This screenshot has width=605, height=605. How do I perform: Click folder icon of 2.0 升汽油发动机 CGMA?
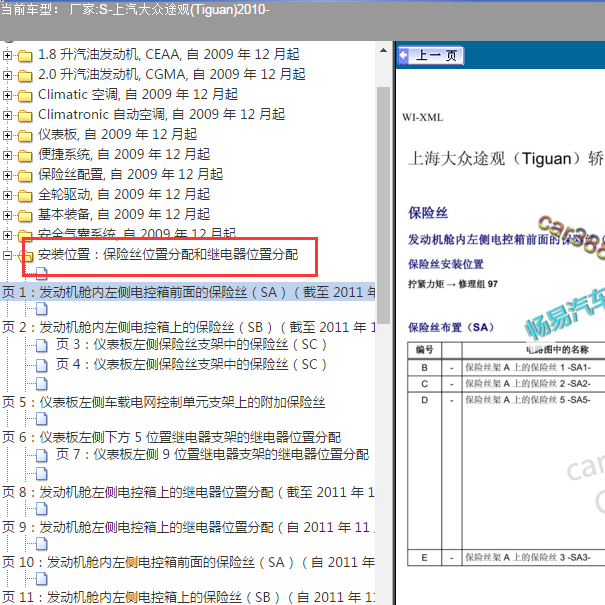25,76
